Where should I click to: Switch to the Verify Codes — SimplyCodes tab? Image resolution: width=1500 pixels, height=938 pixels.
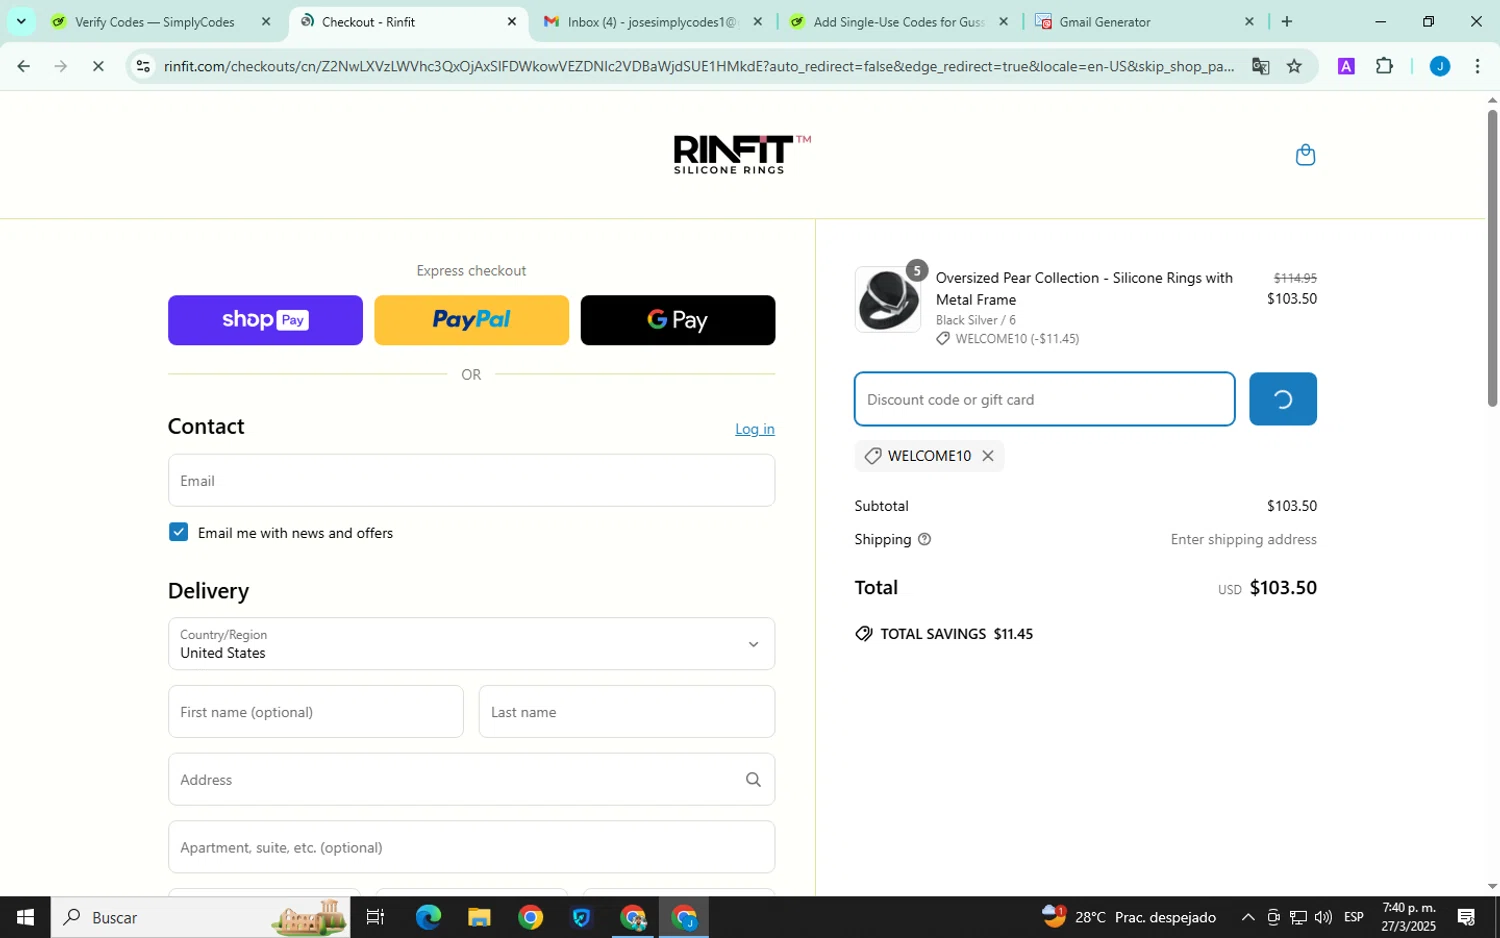(x=155, y=21)
